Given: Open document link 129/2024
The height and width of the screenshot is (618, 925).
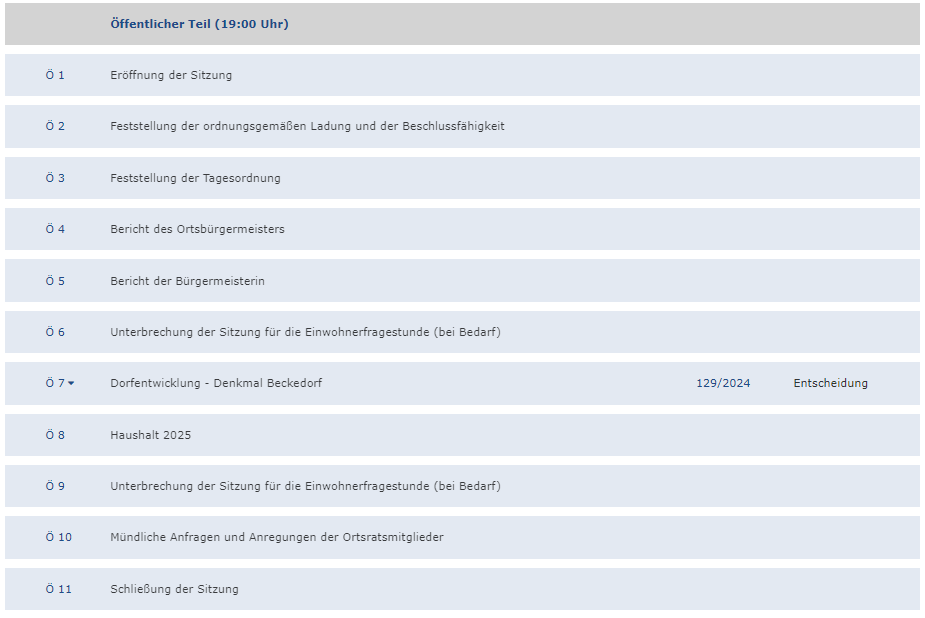Looking at the screenshot, I should [x=723, y=383].
